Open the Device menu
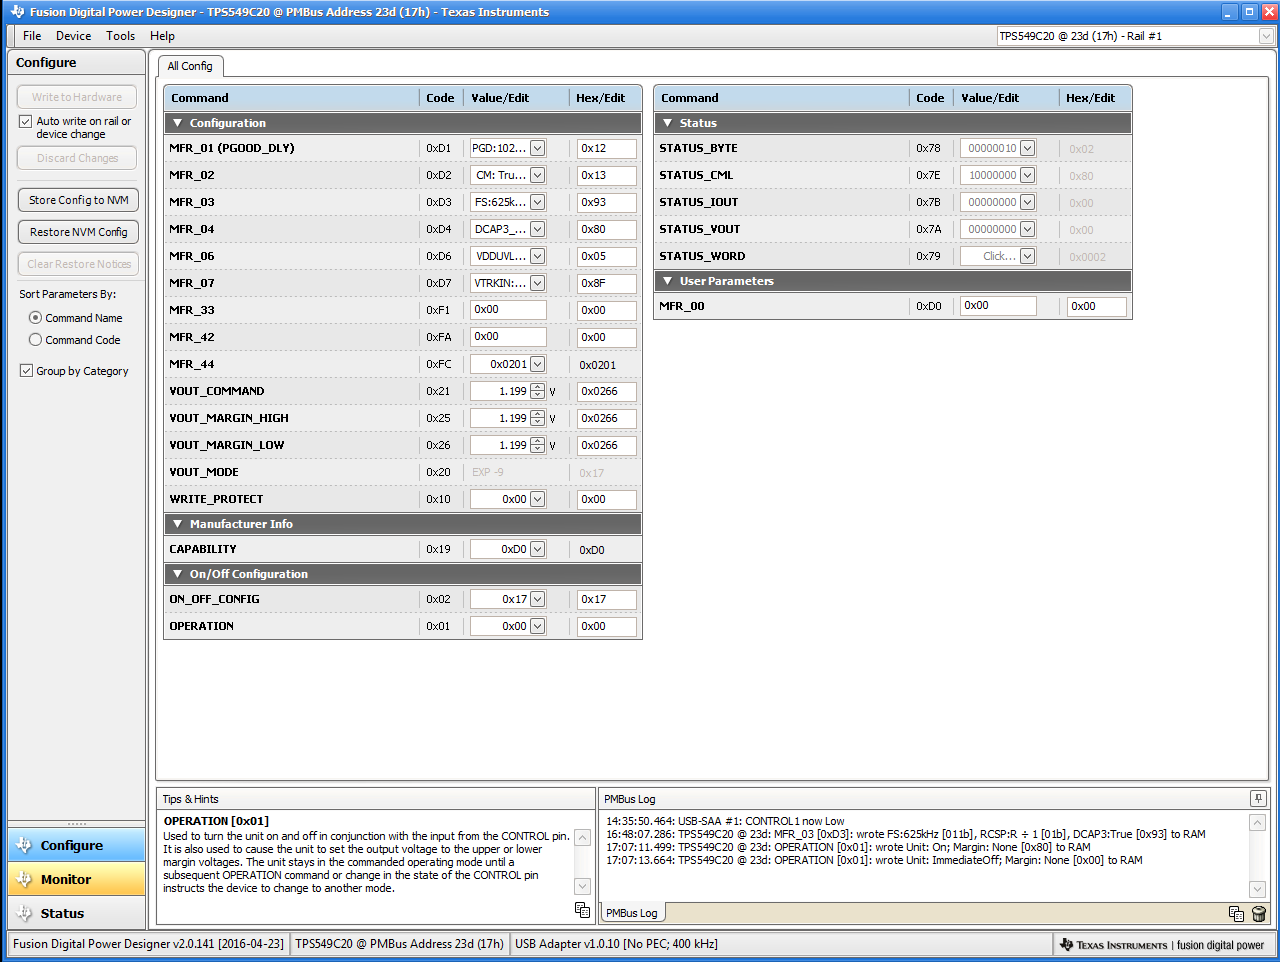This screenshot has height=962, width=1280. pos(73,35)
